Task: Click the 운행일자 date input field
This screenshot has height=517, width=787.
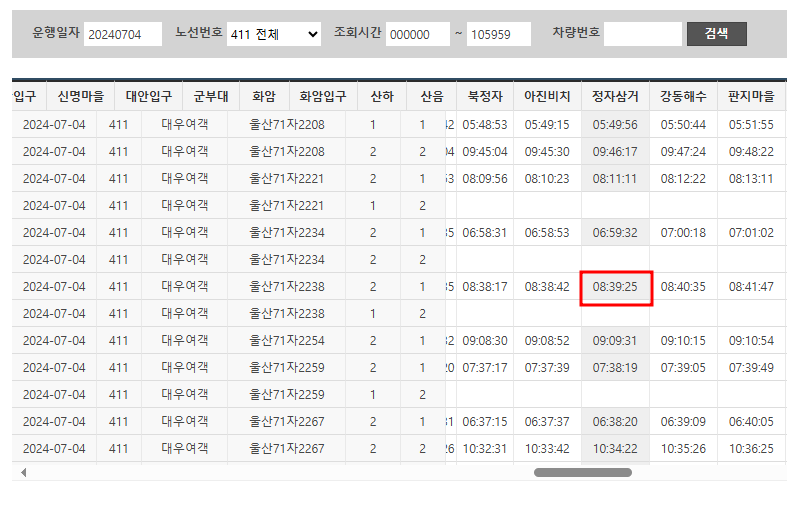Action: point(123,34)
